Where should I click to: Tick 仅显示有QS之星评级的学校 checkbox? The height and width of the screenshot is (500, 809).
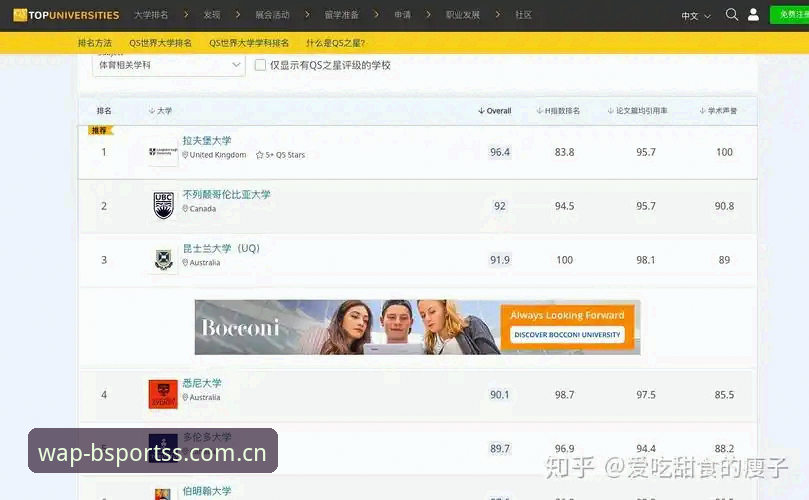261,65
